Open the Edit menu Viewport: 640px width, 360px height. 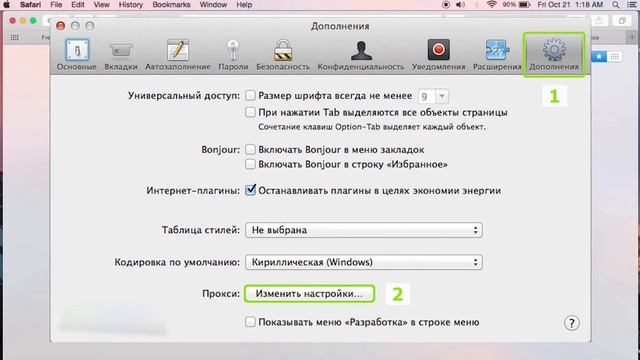tap(78, 5)
